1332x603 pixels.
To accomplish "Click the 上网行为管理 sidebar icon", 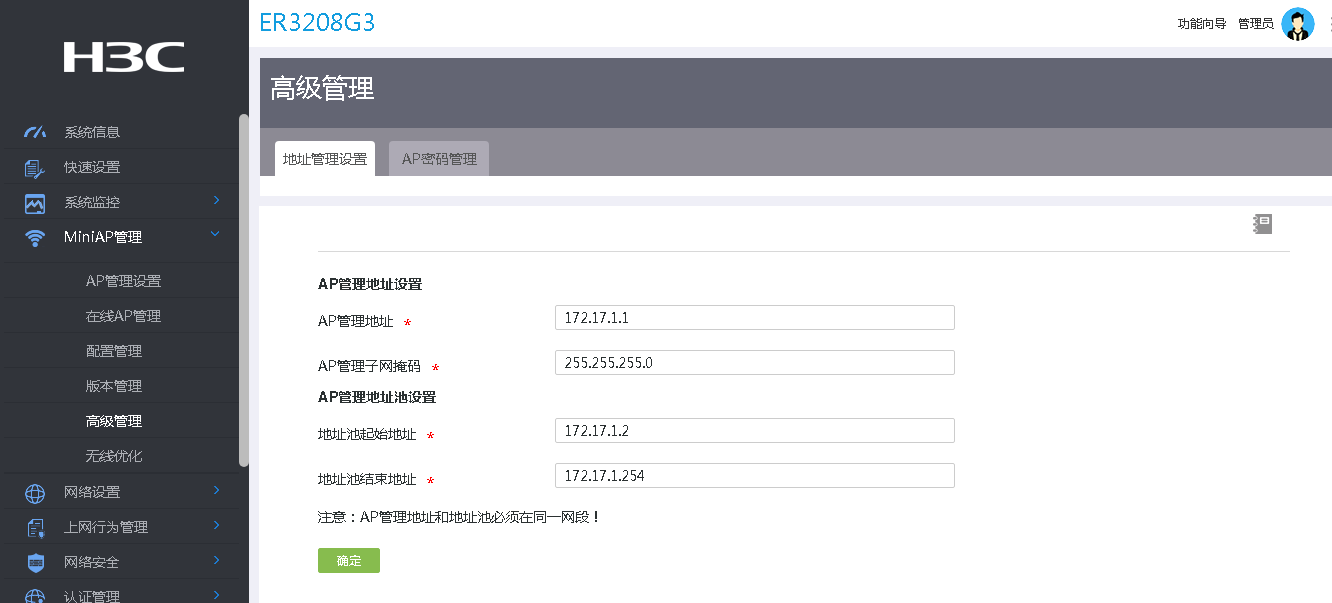I will click(35, 528).
